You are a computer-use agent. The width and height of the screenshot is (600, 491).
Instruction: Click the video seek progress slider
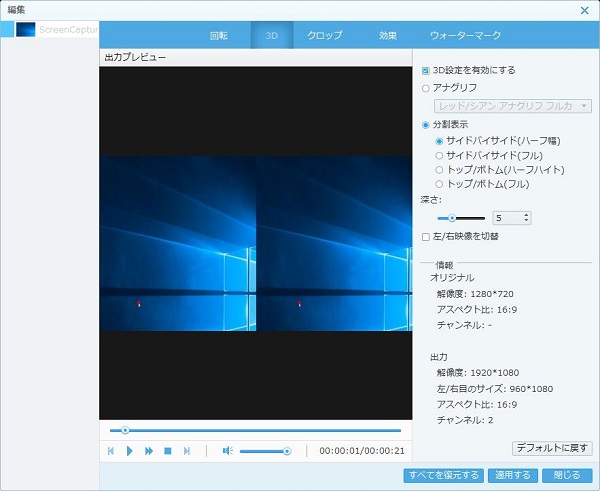coord(255,431)
